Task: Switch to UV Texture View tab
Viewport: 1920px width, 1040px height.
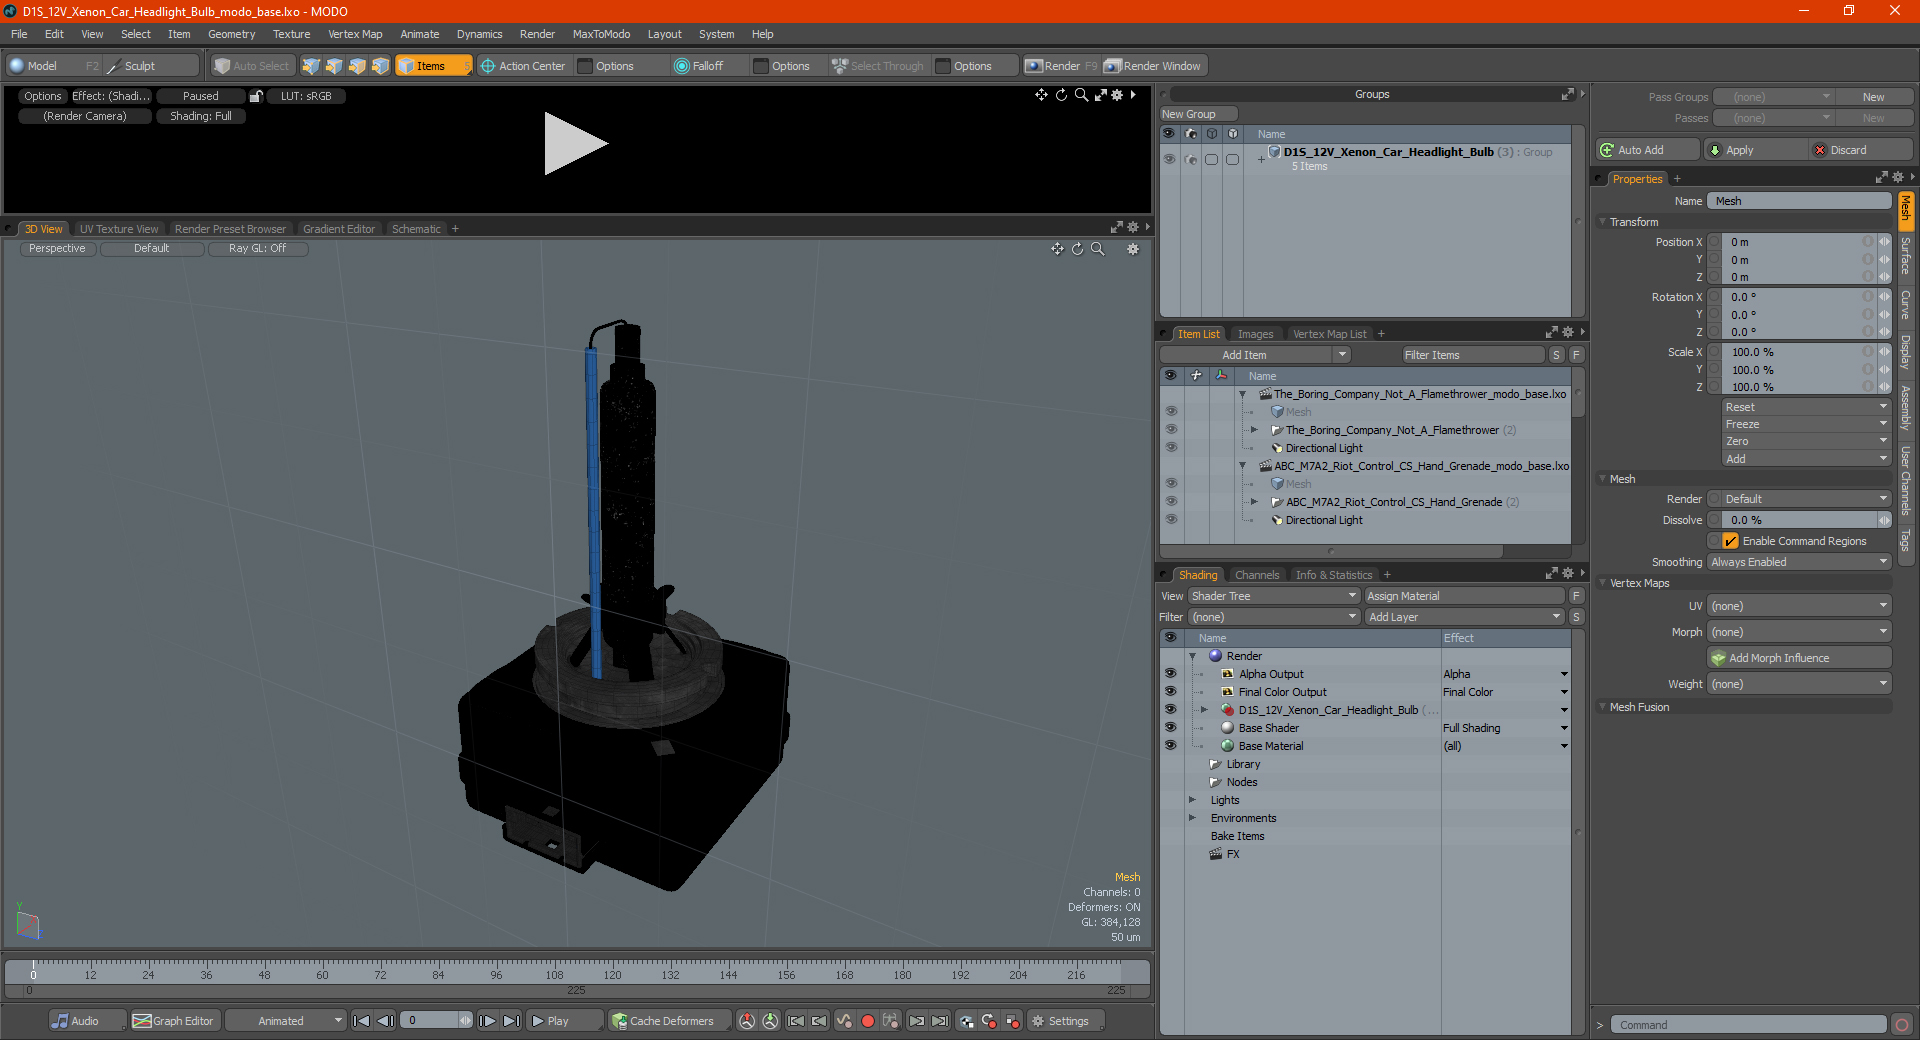Action: (x=119, y=229)
